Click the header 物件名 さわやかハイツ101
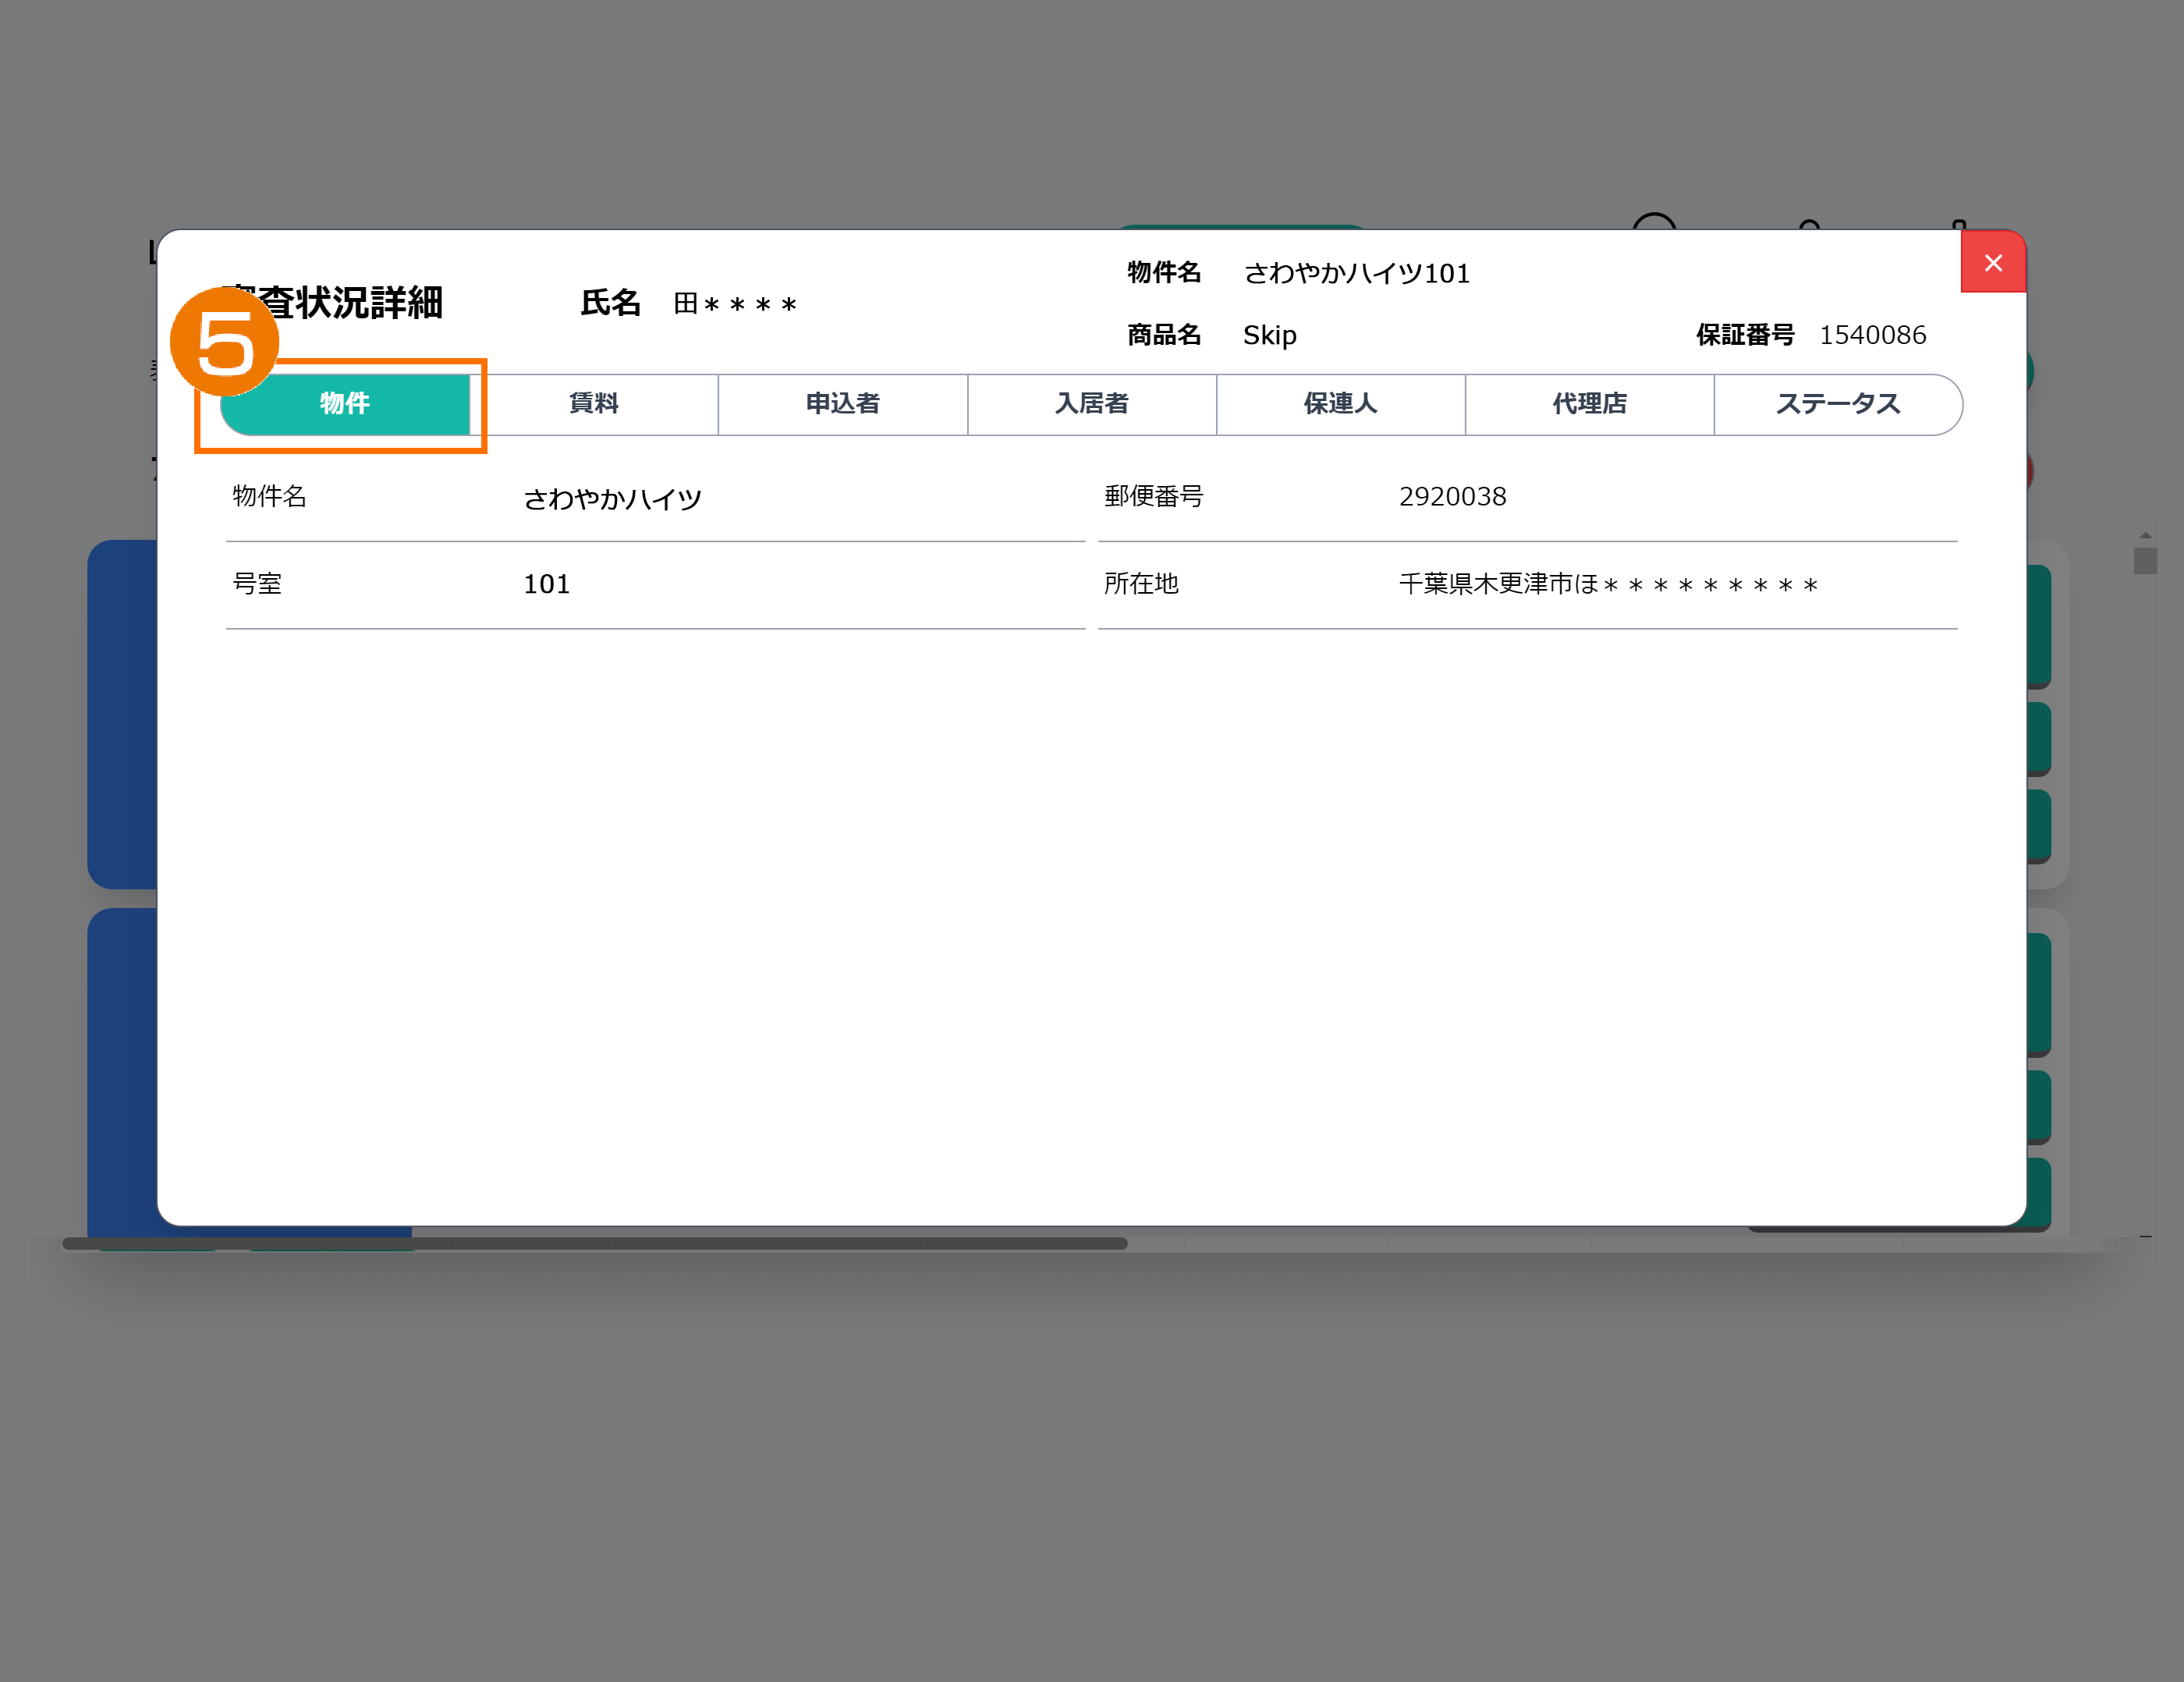This screenshot has width=2184, height=1682. coord(1356,274)
